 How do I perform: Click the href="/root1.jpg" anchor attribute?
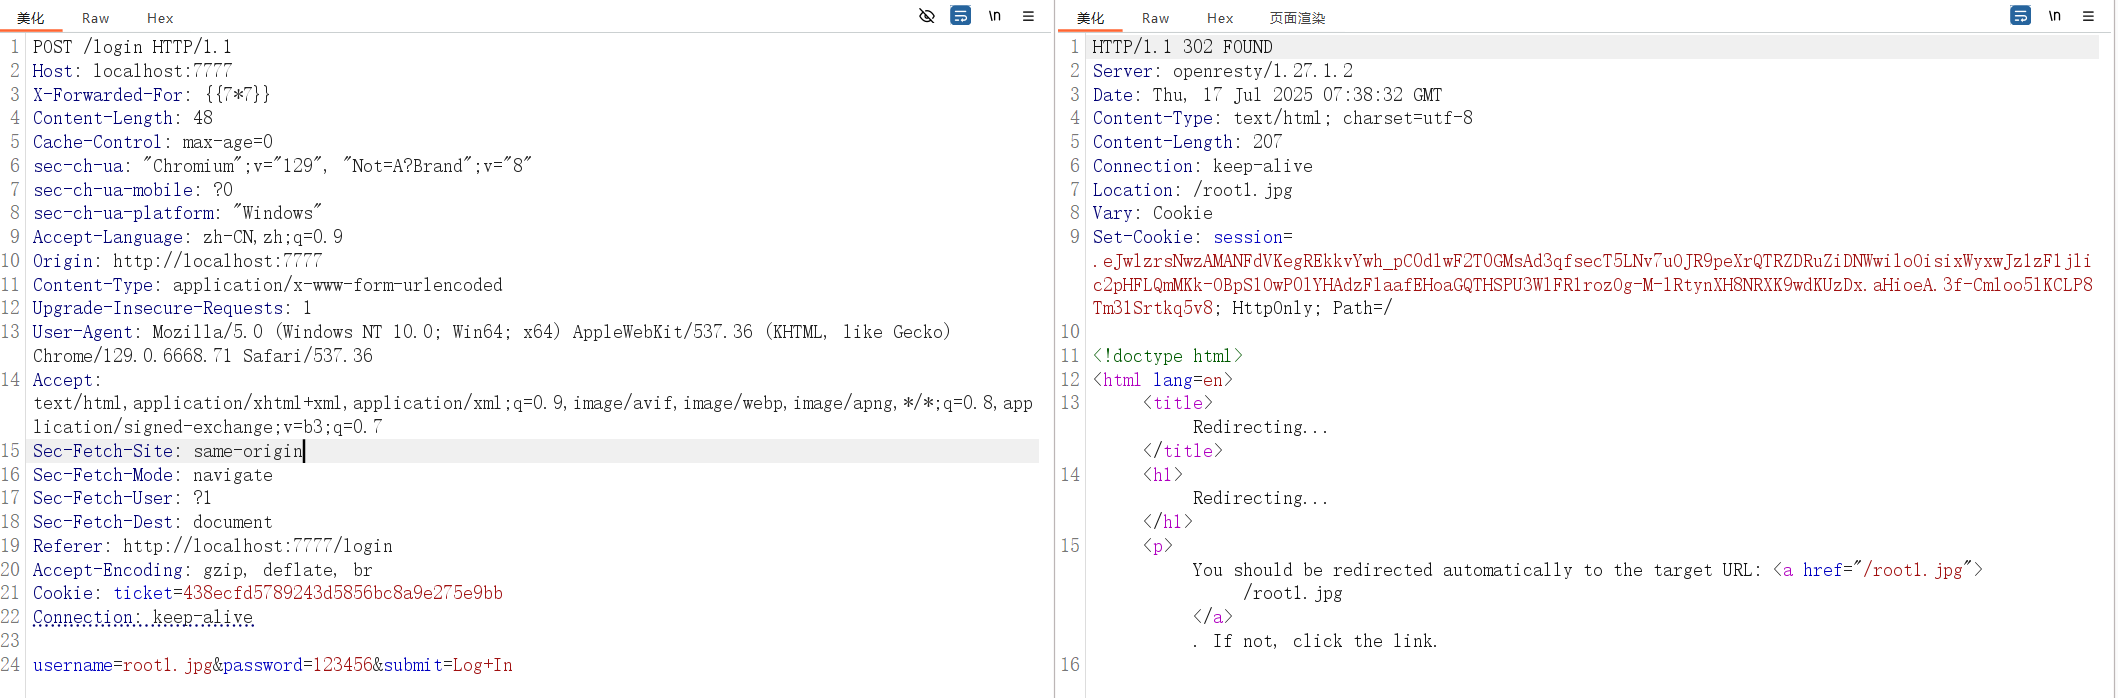pyautogui.click(x=1887, y=570)
